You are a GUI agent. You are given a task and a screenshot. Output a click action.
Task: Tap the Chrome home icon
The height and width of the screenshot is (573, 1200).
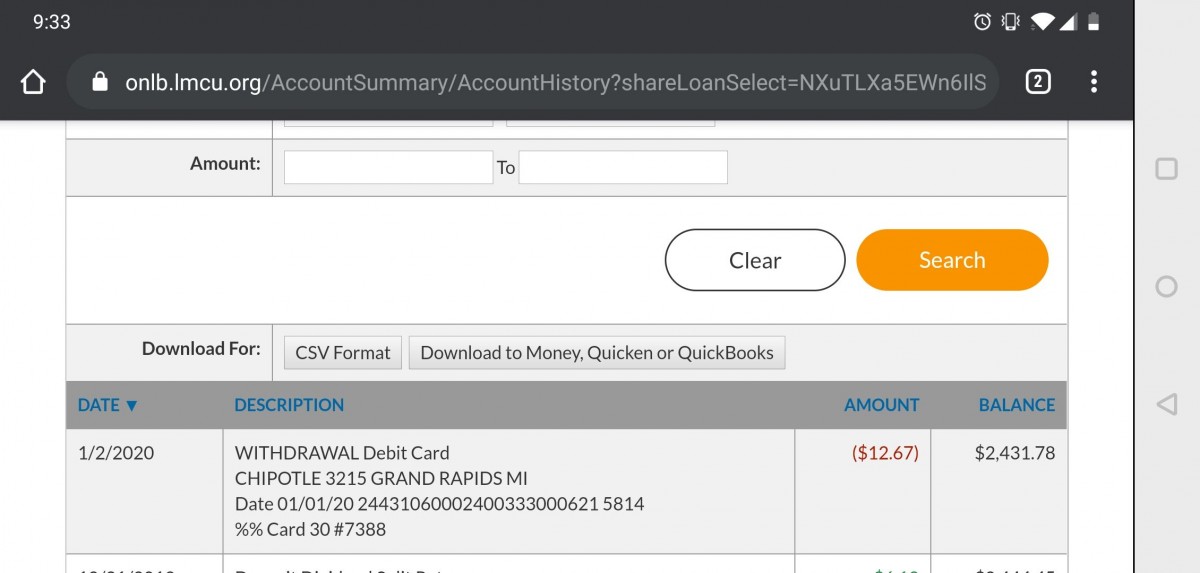click(33, 81)
